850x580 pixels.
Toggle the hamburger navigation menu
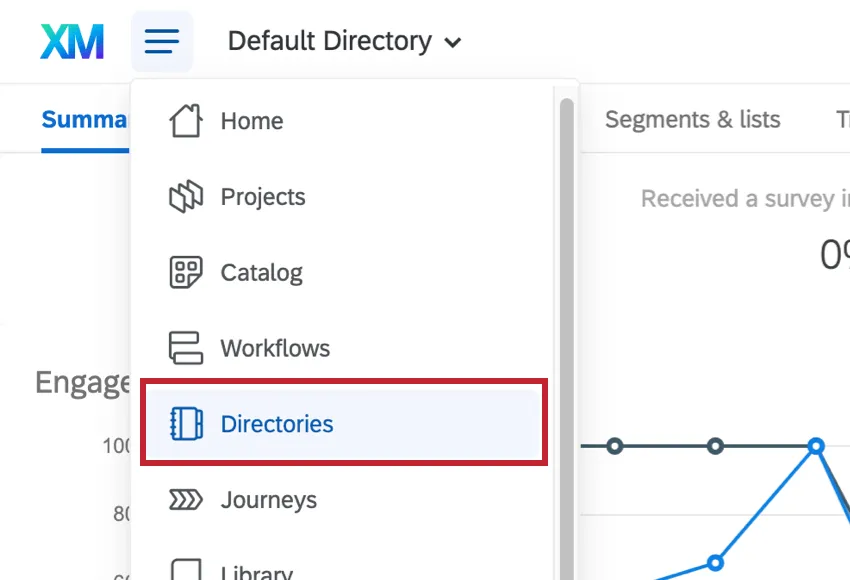point(162,41)
